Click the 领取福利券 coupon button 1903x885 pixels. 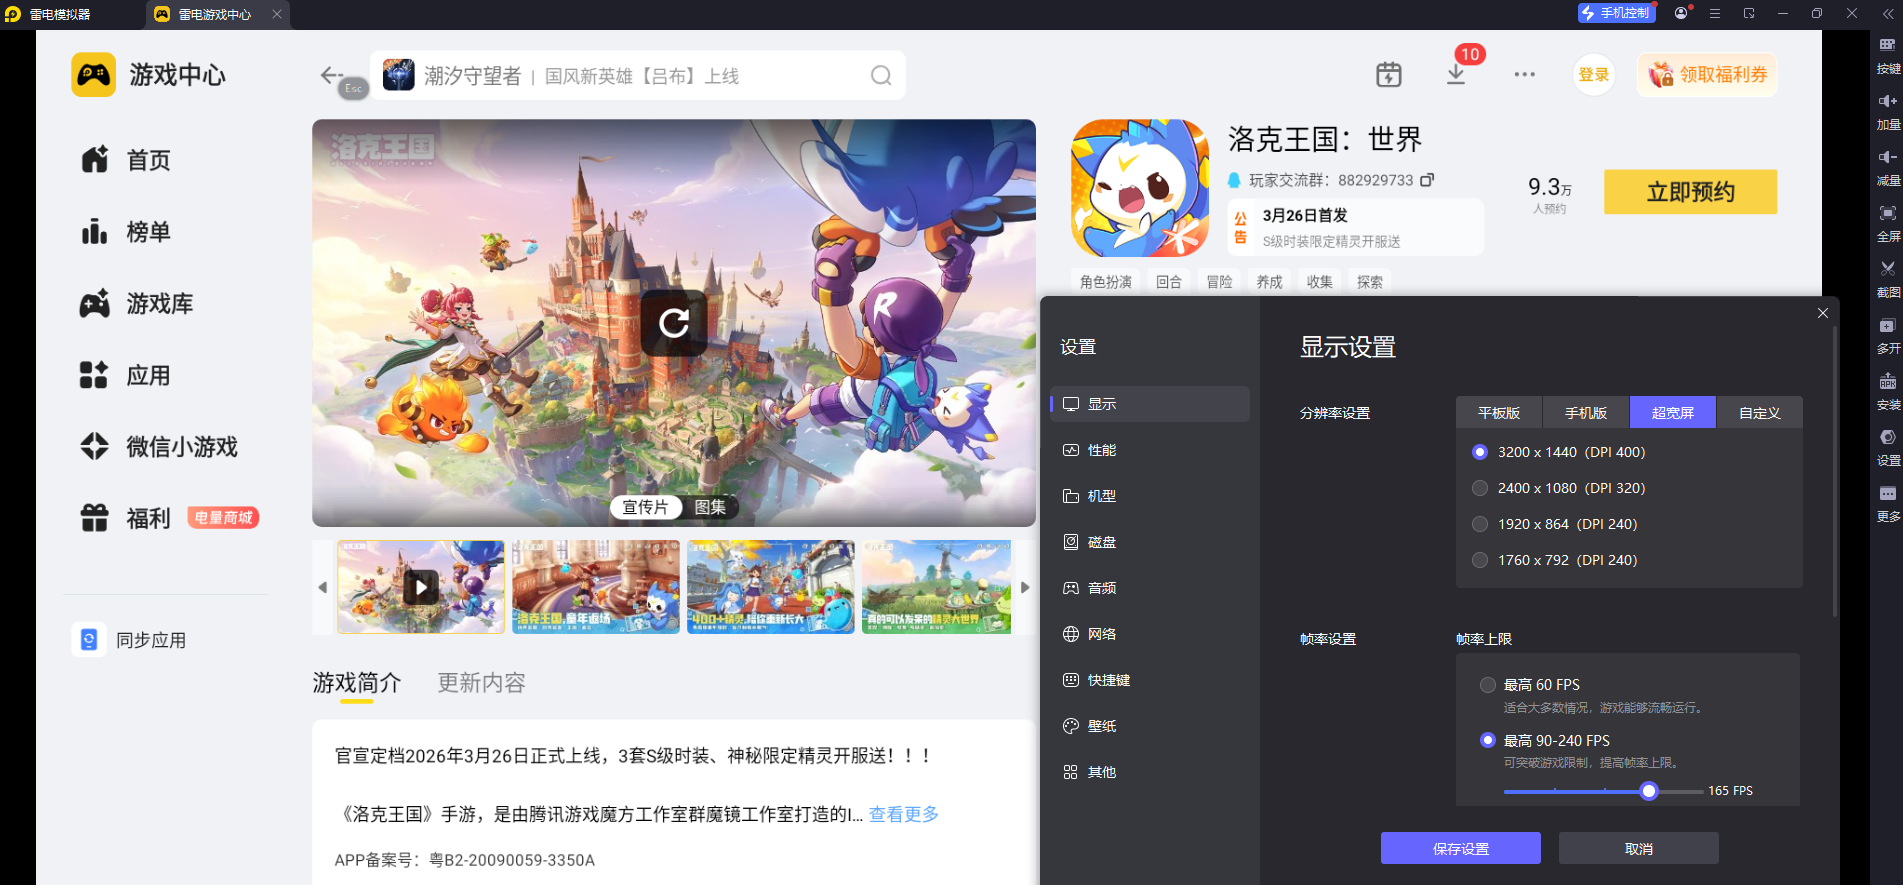[1707, 75]
